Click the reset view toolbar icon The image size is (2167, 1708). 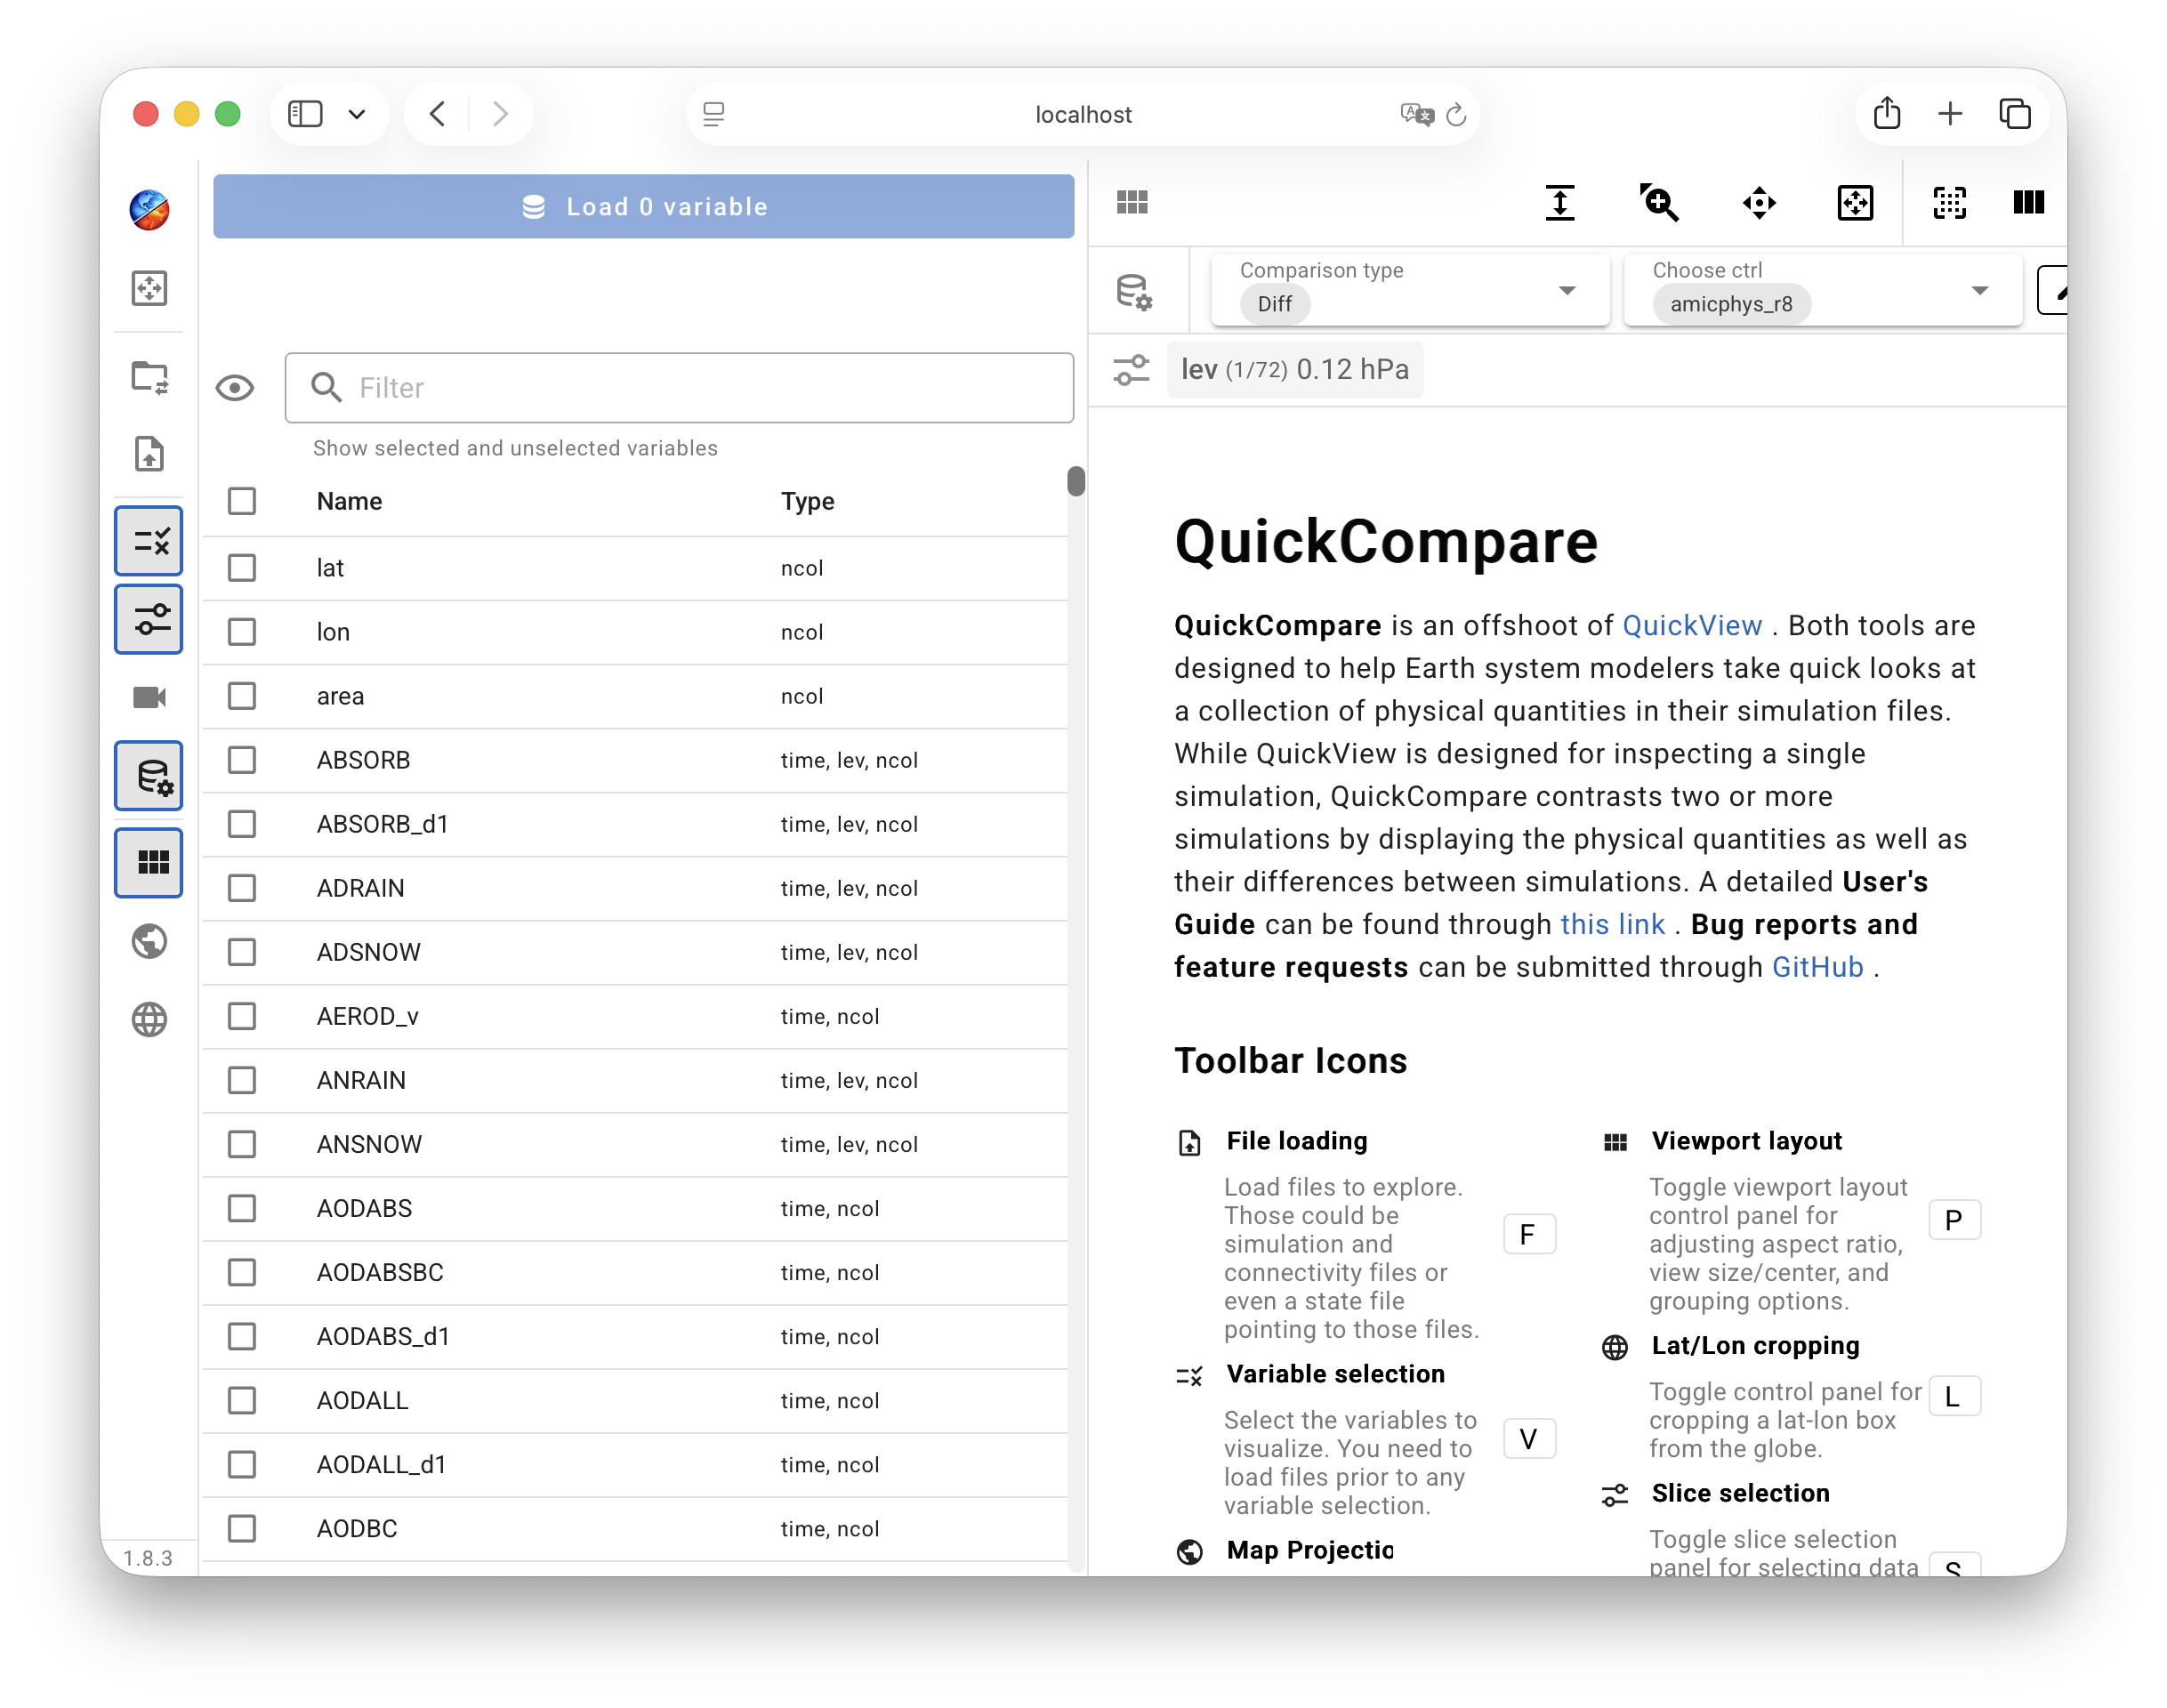[x=1855, y=203]
